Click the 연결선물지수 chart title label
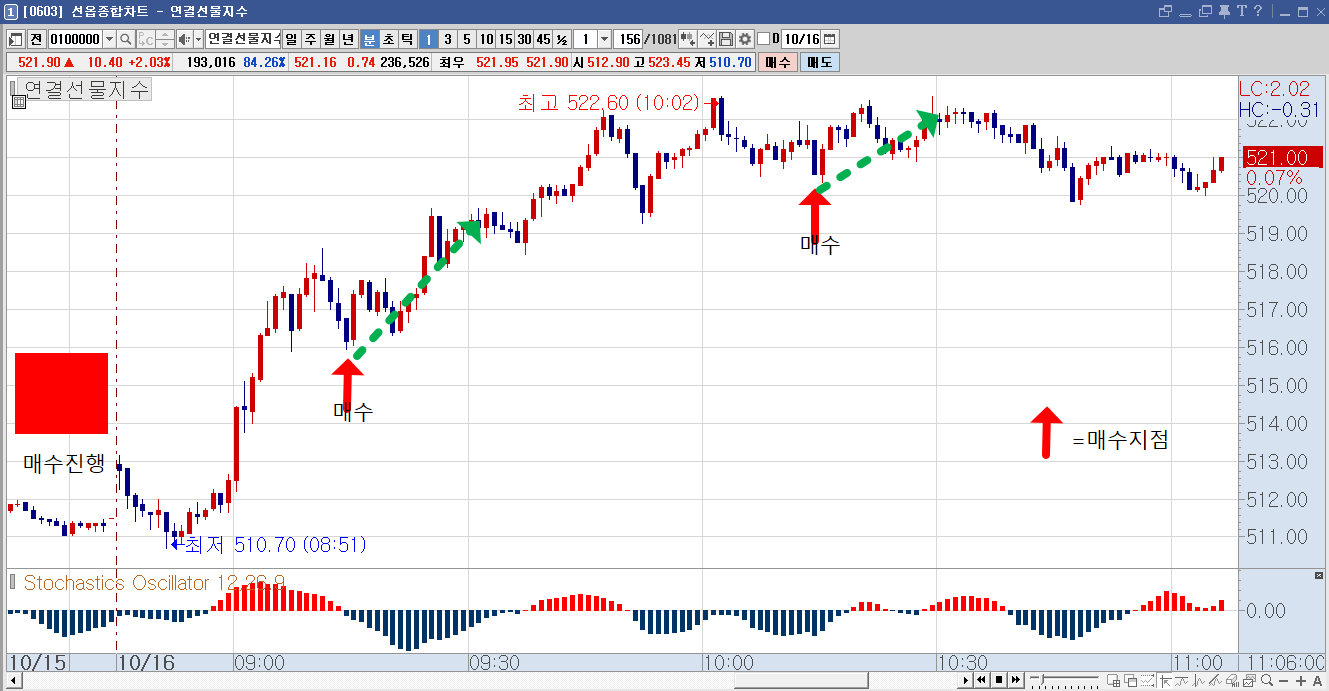This screenshot has width=1329, height=691. coord(85,89)
